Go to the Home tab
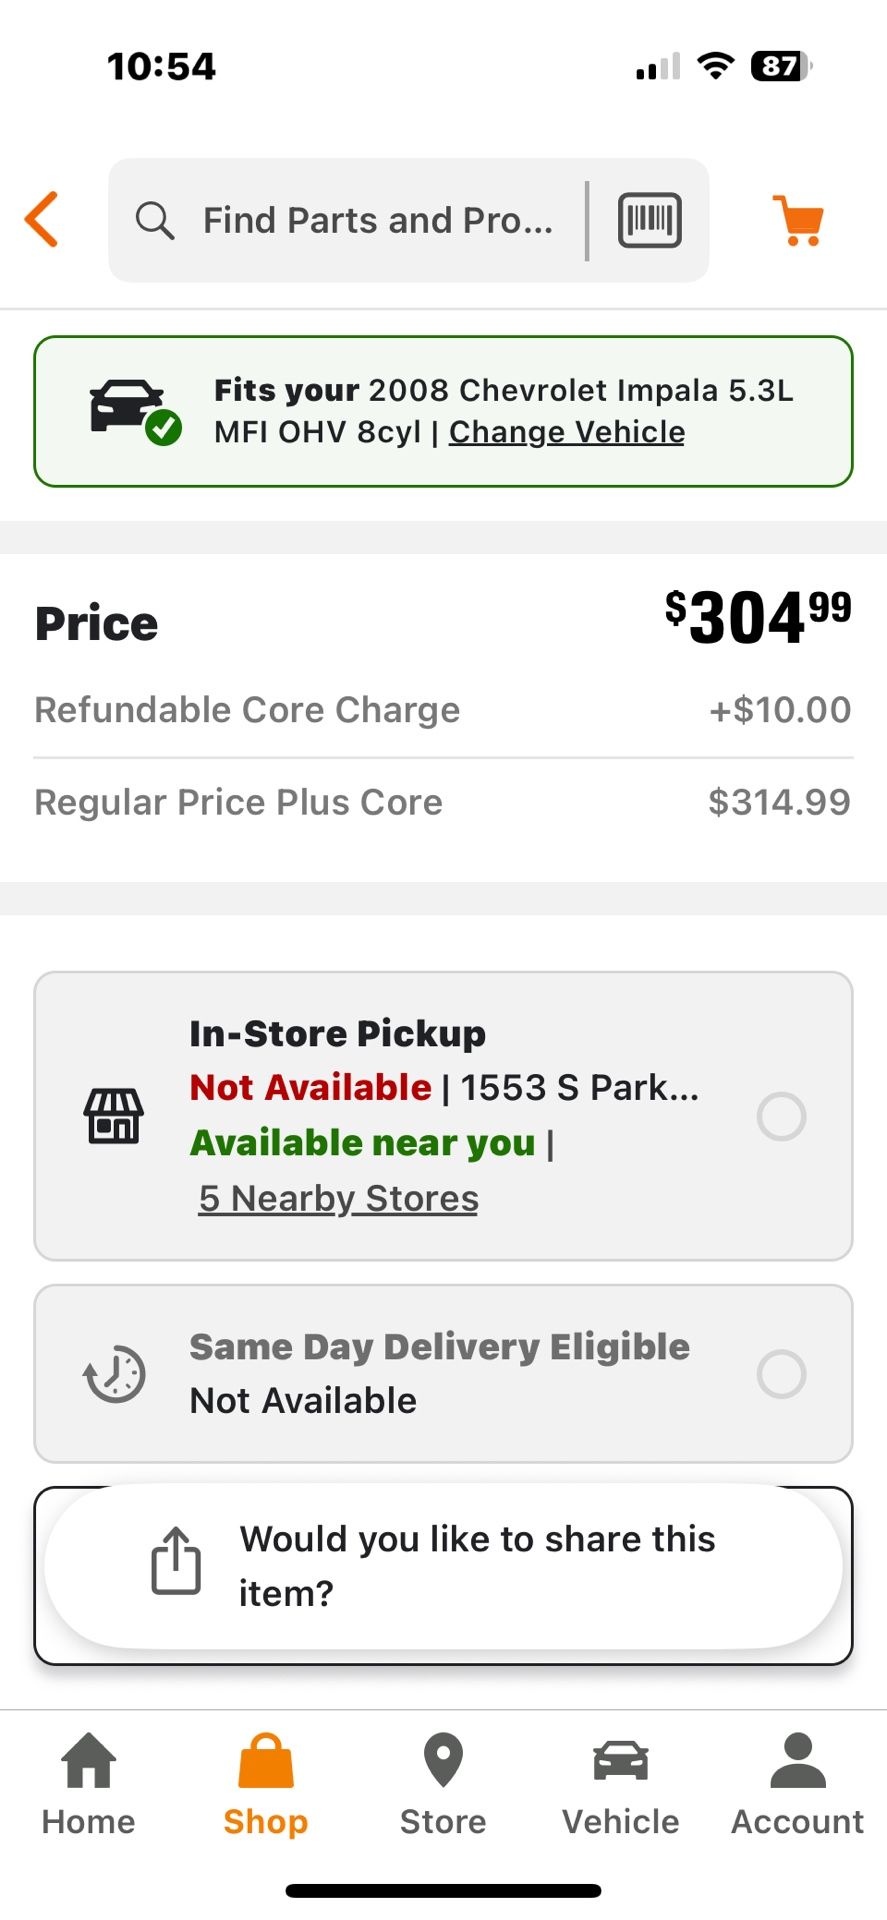This screenshot has height=1920, width=887. [x=89, y=1786]
